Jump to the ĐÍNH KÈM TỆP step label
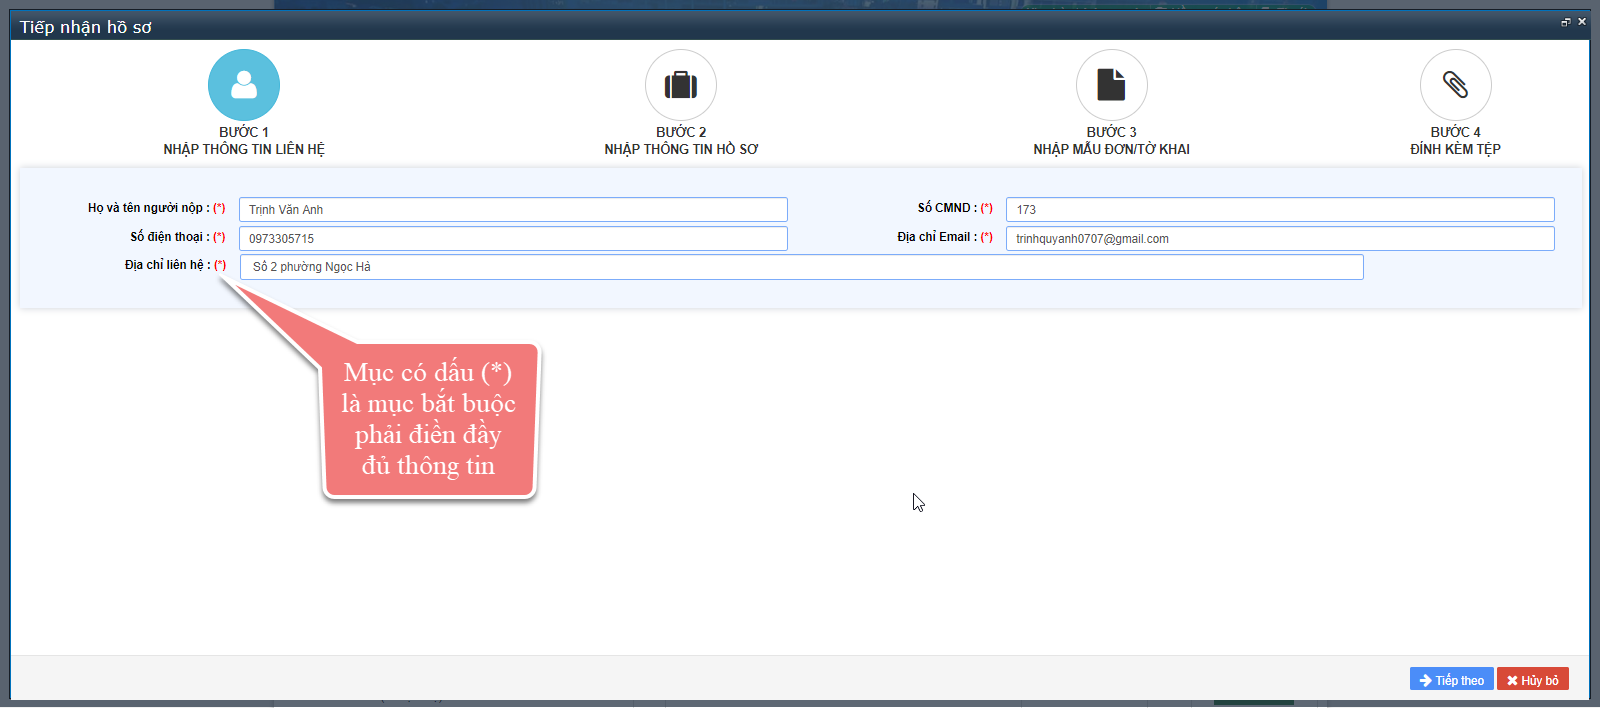 pos(1455,149)
